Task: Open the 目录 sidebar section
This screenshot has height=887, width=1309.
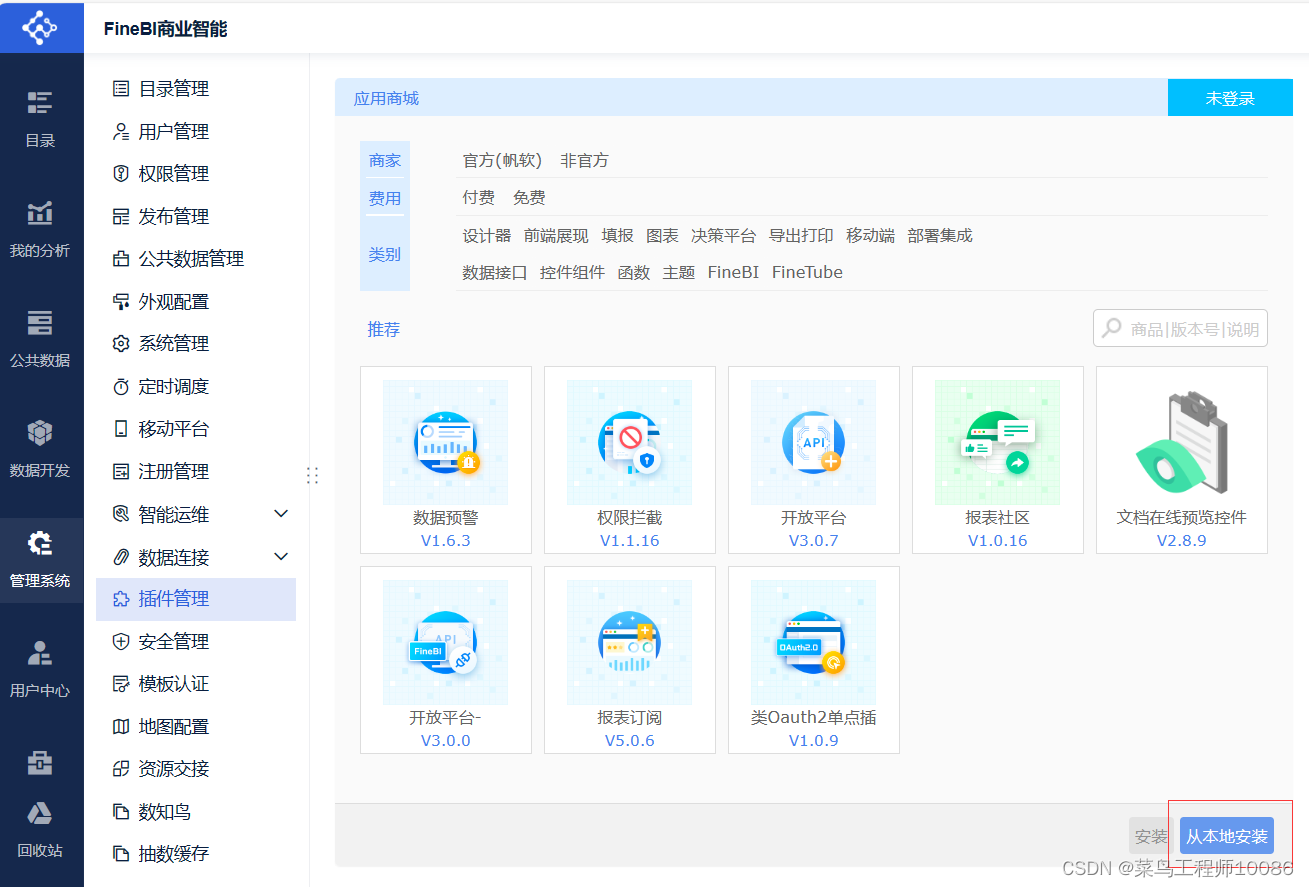Action: pos(40,118)
